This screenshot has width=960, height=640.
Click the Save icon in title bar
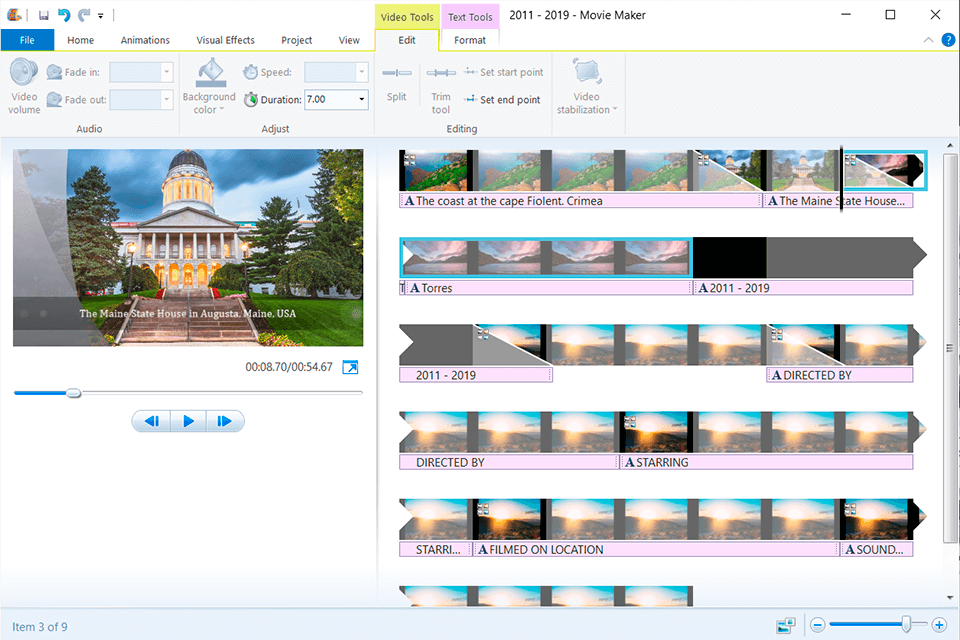coord(44,15)
